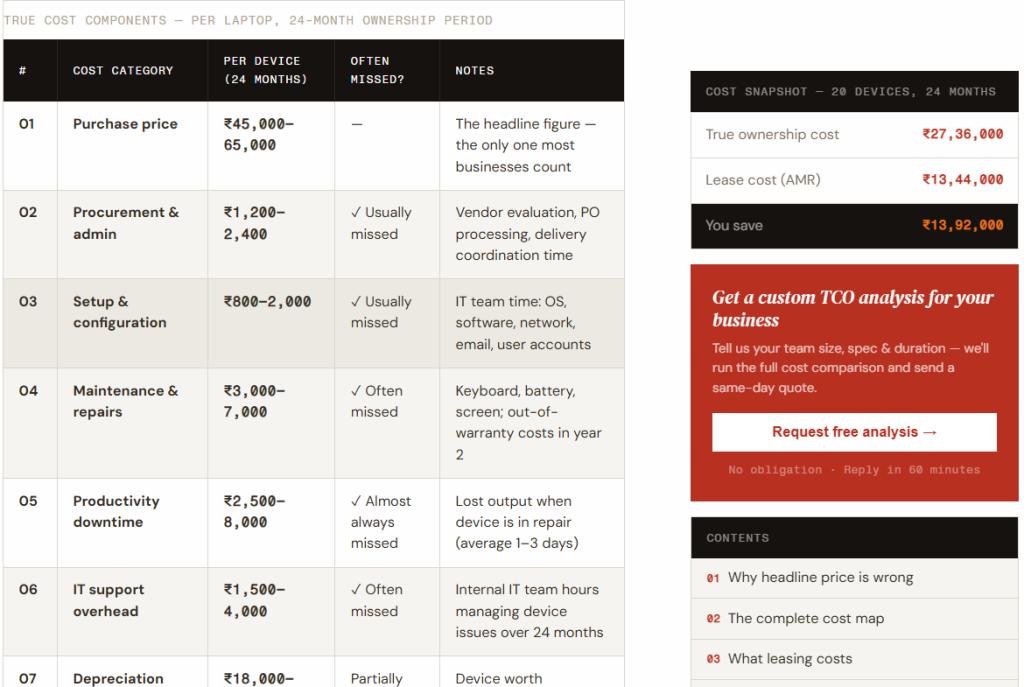Image resolution: width=1024 pixels, height=687 pixels.
Task: Open 'Why headline price is wrong' contents link
Action: (820, 577)
